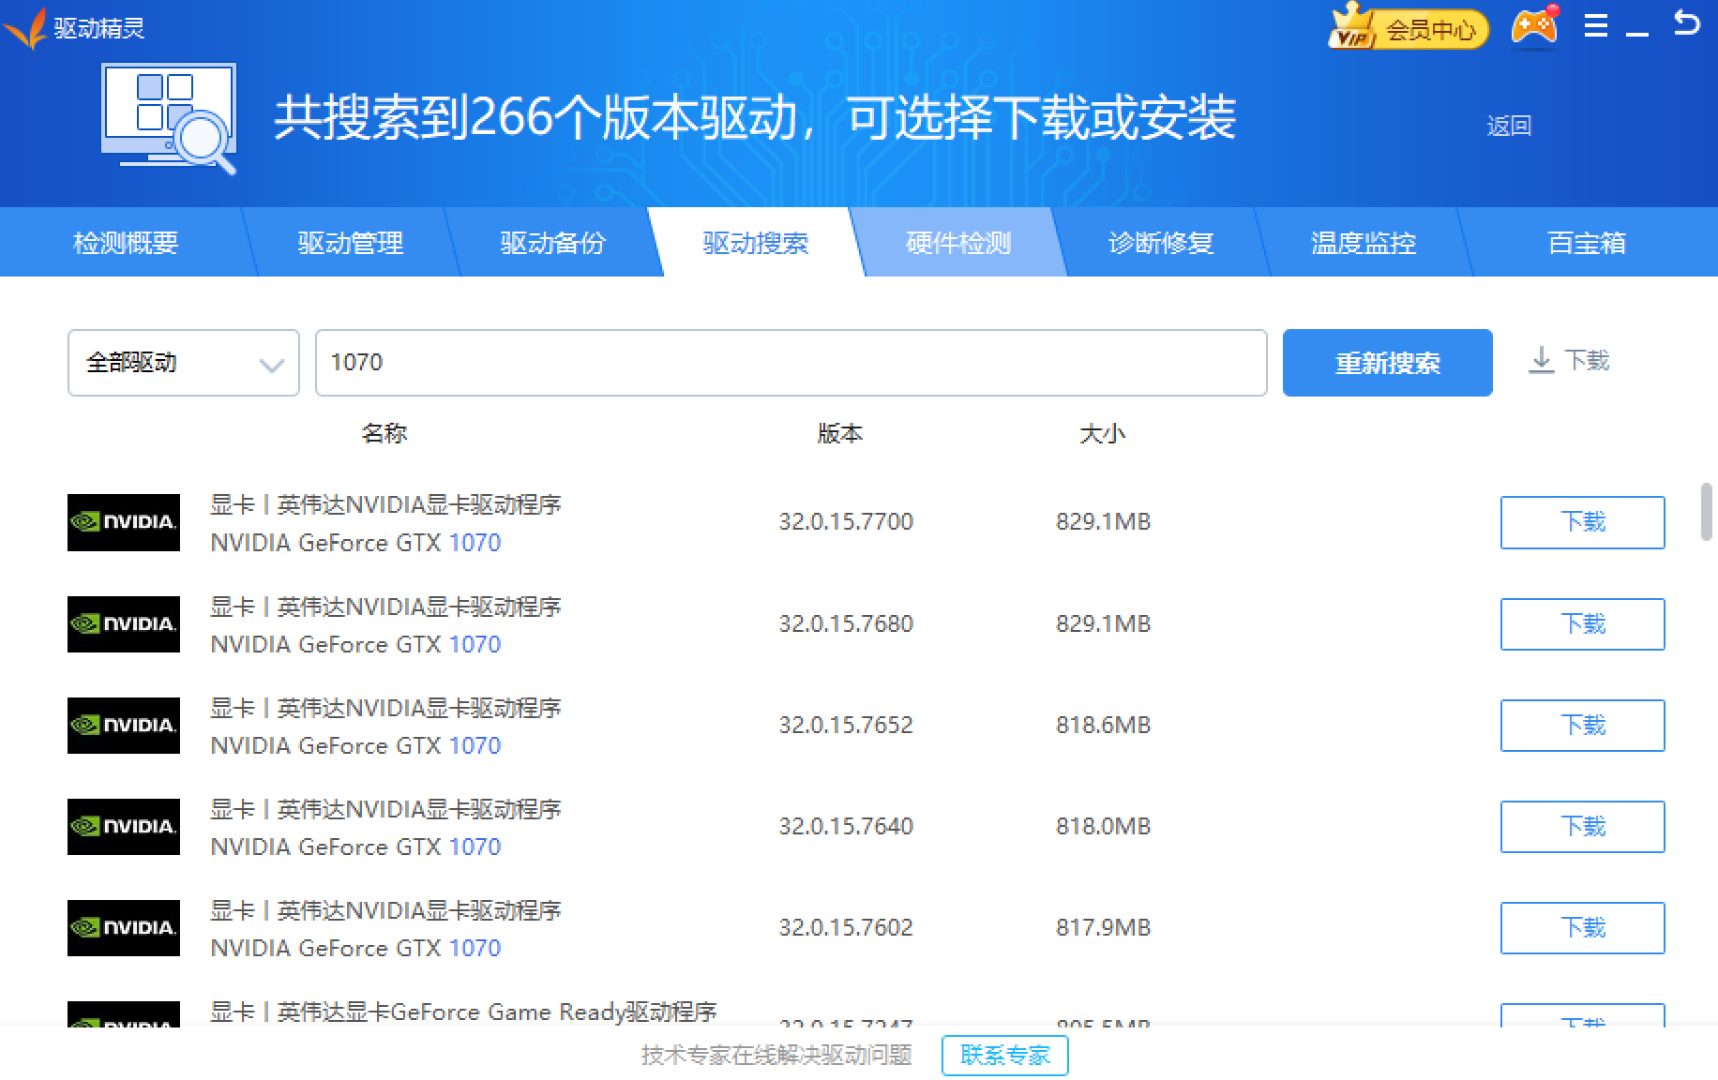Click the 返回 link in header
Image resolution: width=1718 pixels, height=1080 pixels.
(x=1509, y=126)
